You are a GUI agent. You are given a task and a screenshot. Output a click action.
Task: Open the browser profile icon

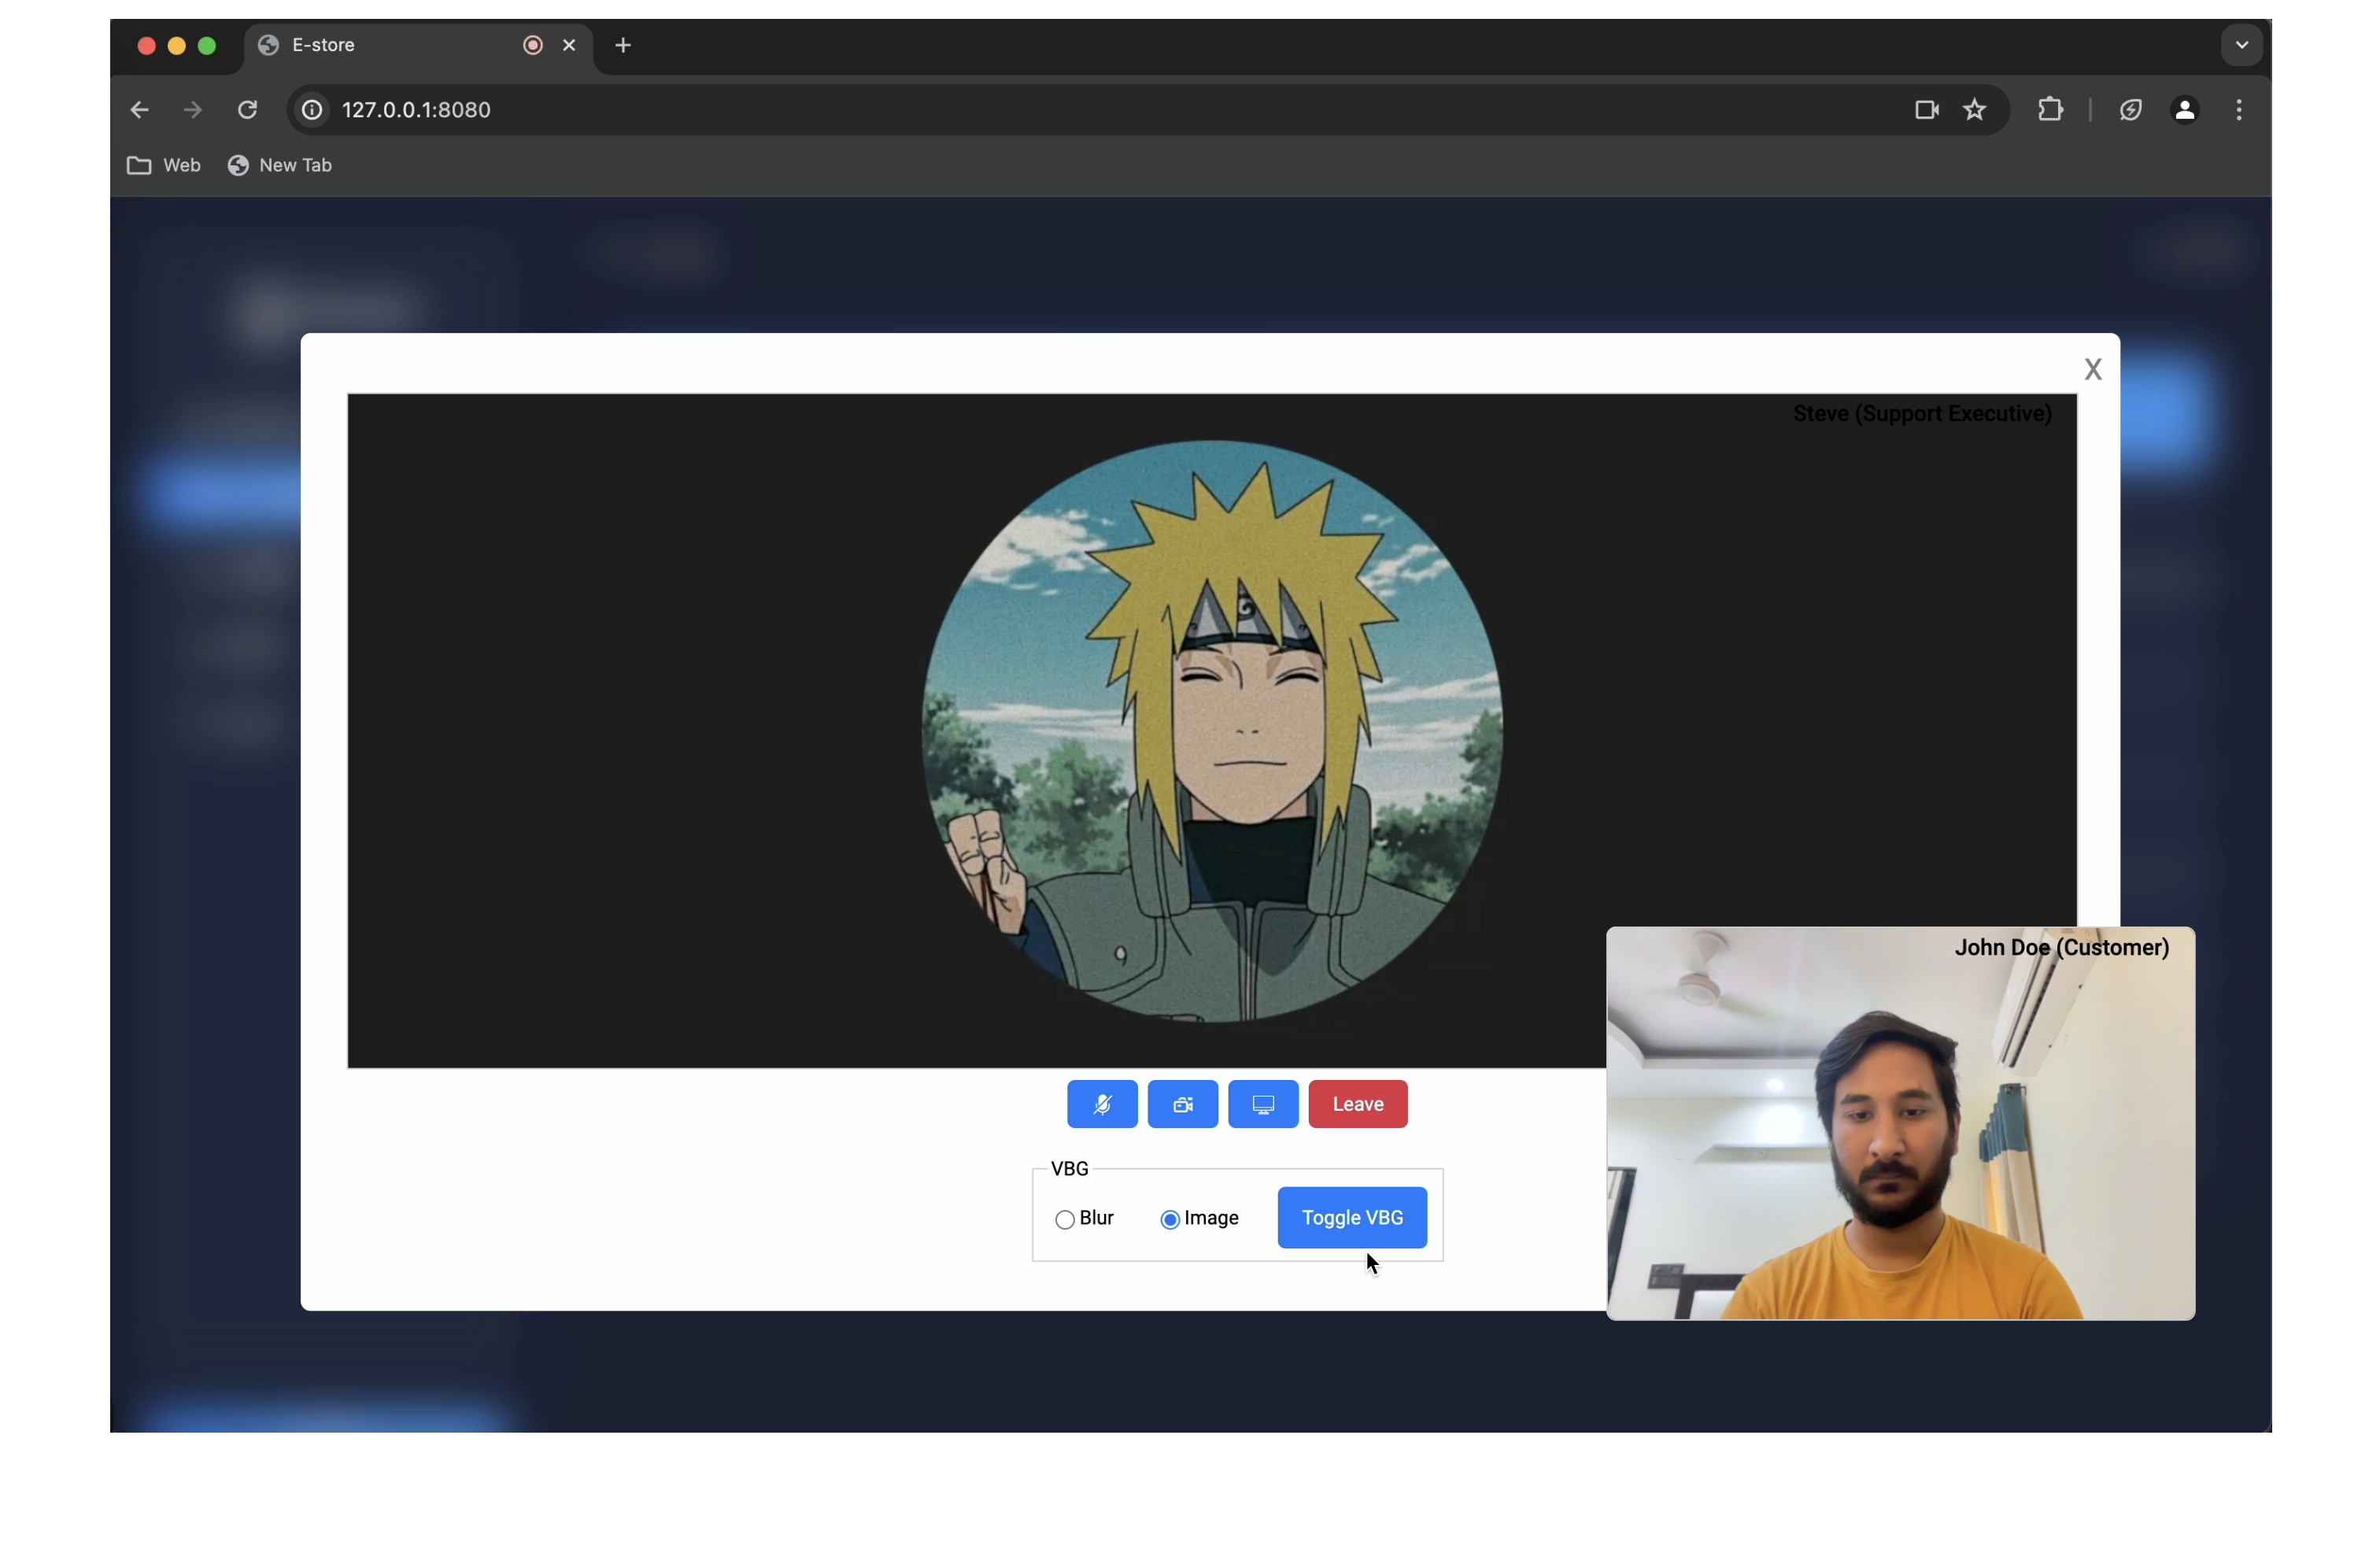click(x=2184, y=110)
